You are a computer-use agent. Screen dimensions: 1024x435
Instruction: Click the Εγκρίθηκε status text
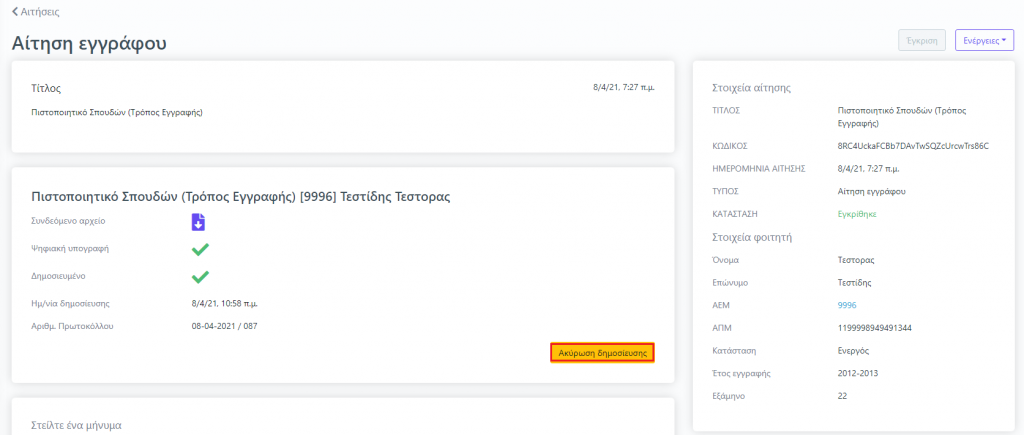pos(857,214)
